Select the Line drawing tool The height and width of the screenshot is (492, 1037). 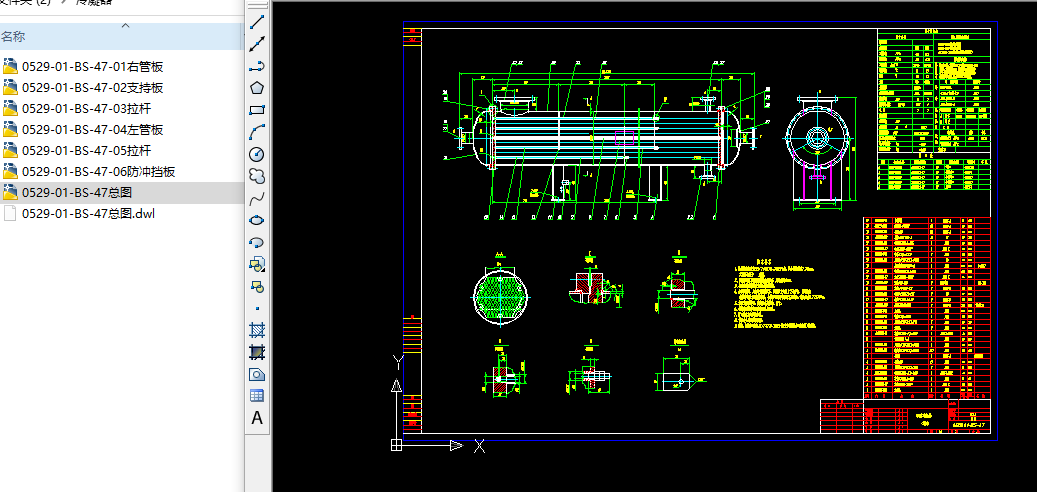pyautogui.click(x=257, y=22)
